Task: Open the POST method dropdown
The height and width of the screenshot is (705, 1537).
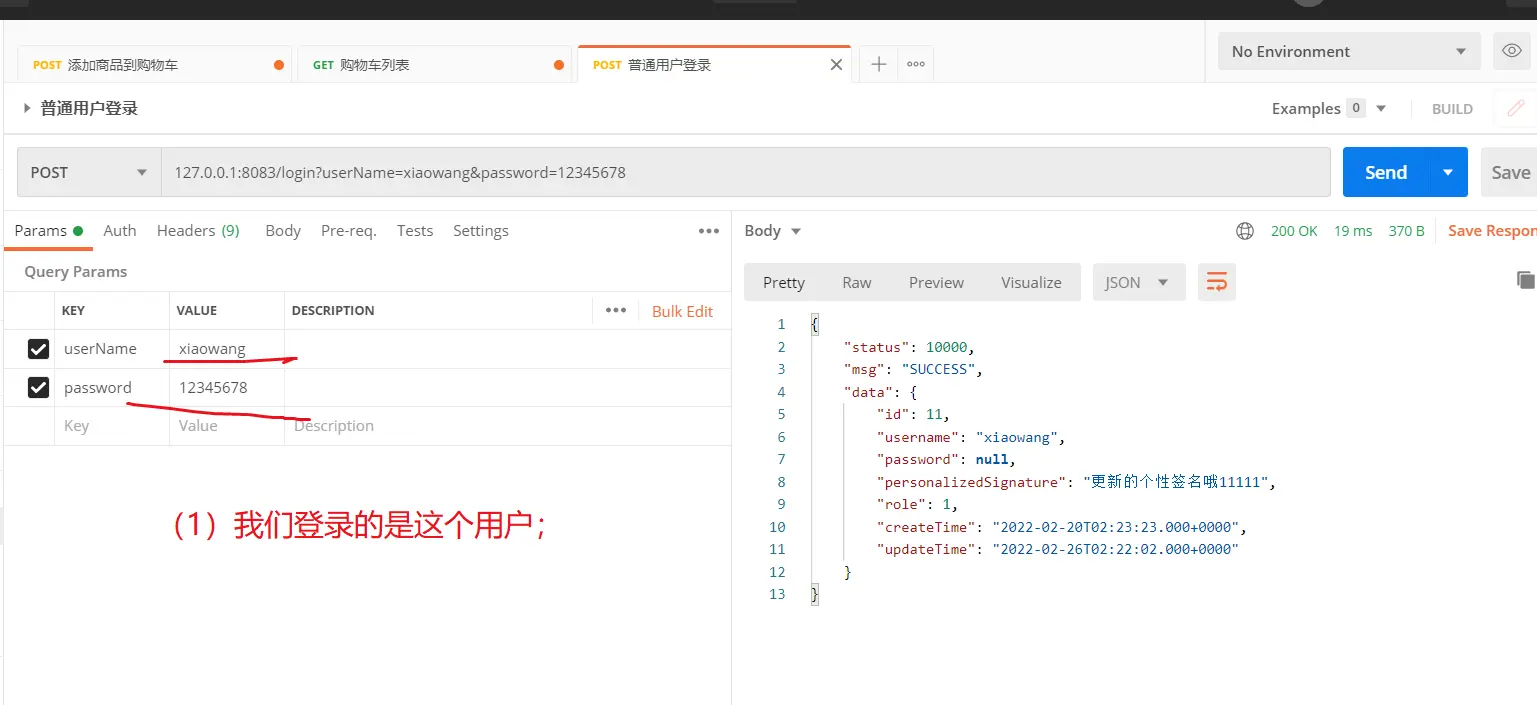Action: pos(89,173)
